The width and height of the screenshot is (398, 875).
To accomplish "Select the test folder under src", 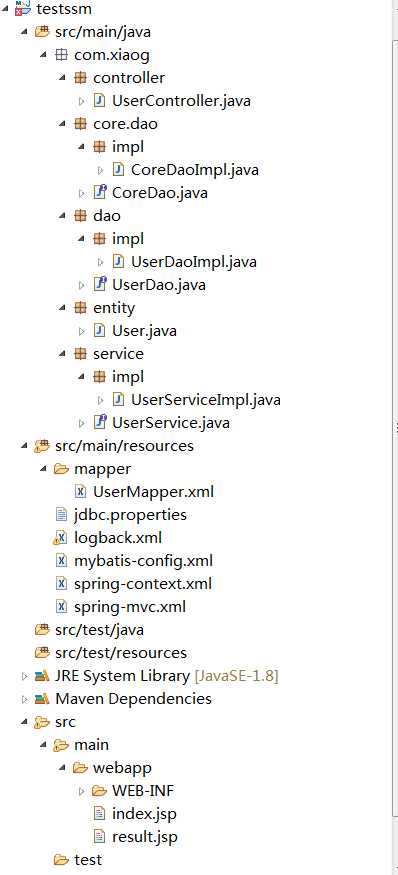I will pyautogui.click(x=88, y=859).
